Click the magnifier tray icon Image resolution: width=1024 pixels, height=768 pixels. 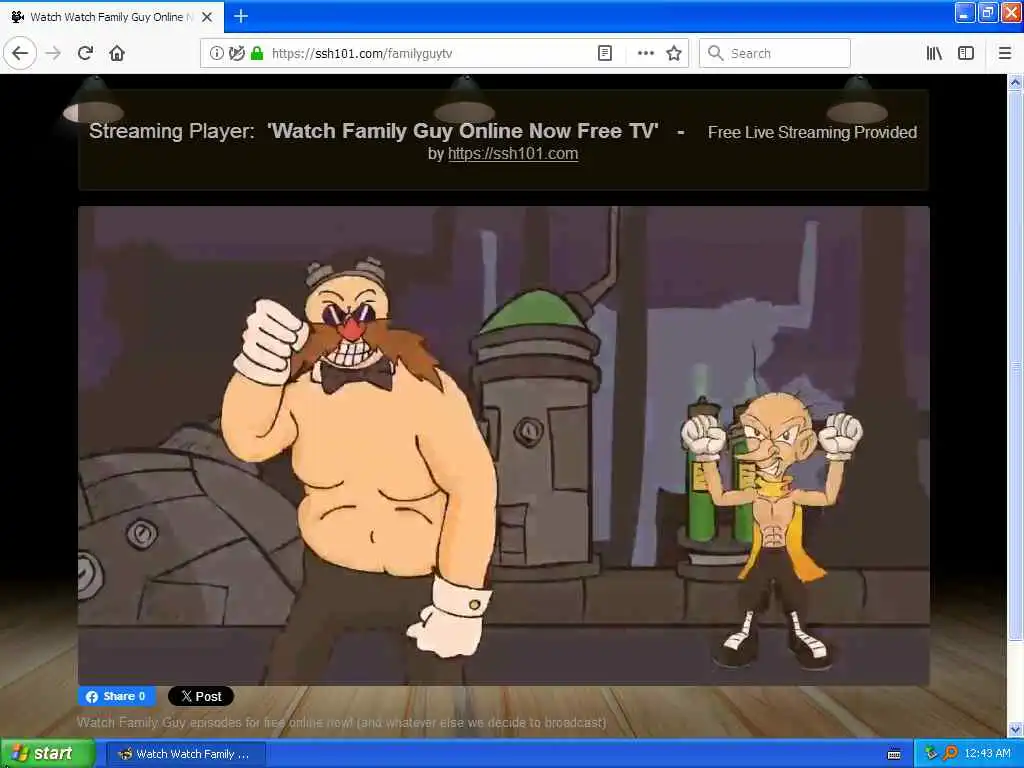pos(950,754)
